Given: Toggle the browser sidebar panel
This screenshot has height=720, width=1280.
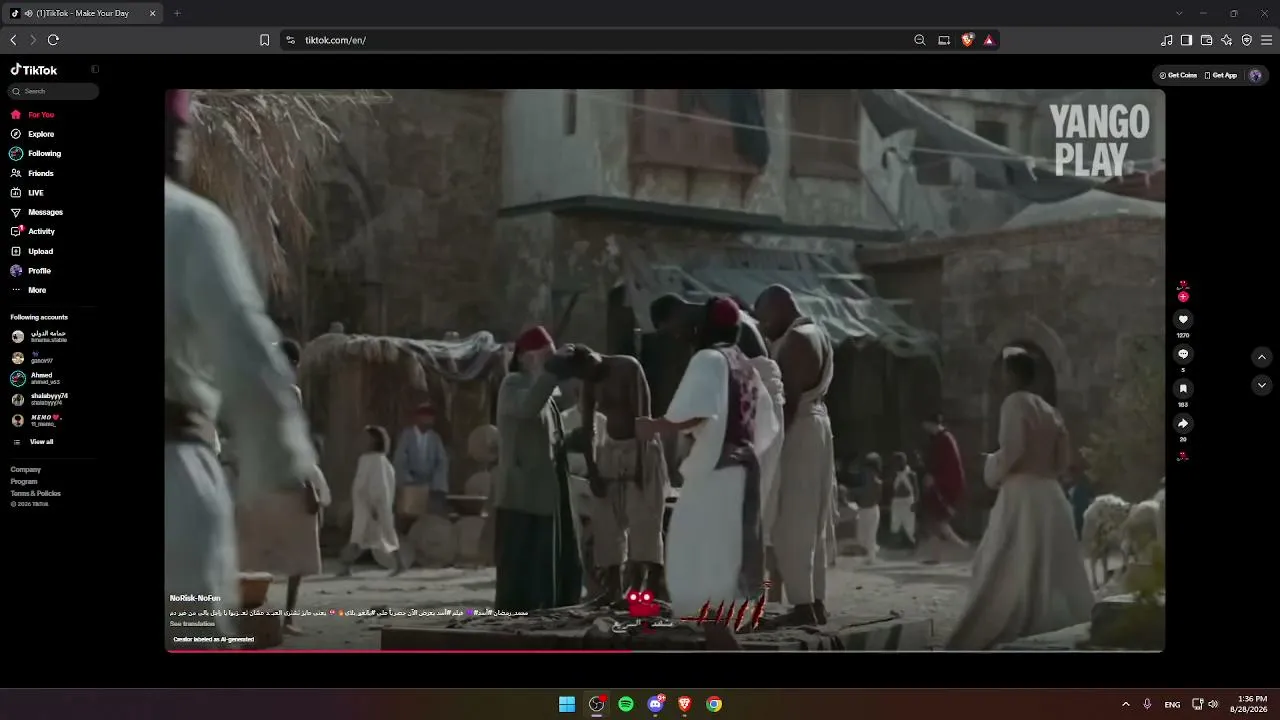Looking at the screenshot, I should click(x=1186, y=40).
